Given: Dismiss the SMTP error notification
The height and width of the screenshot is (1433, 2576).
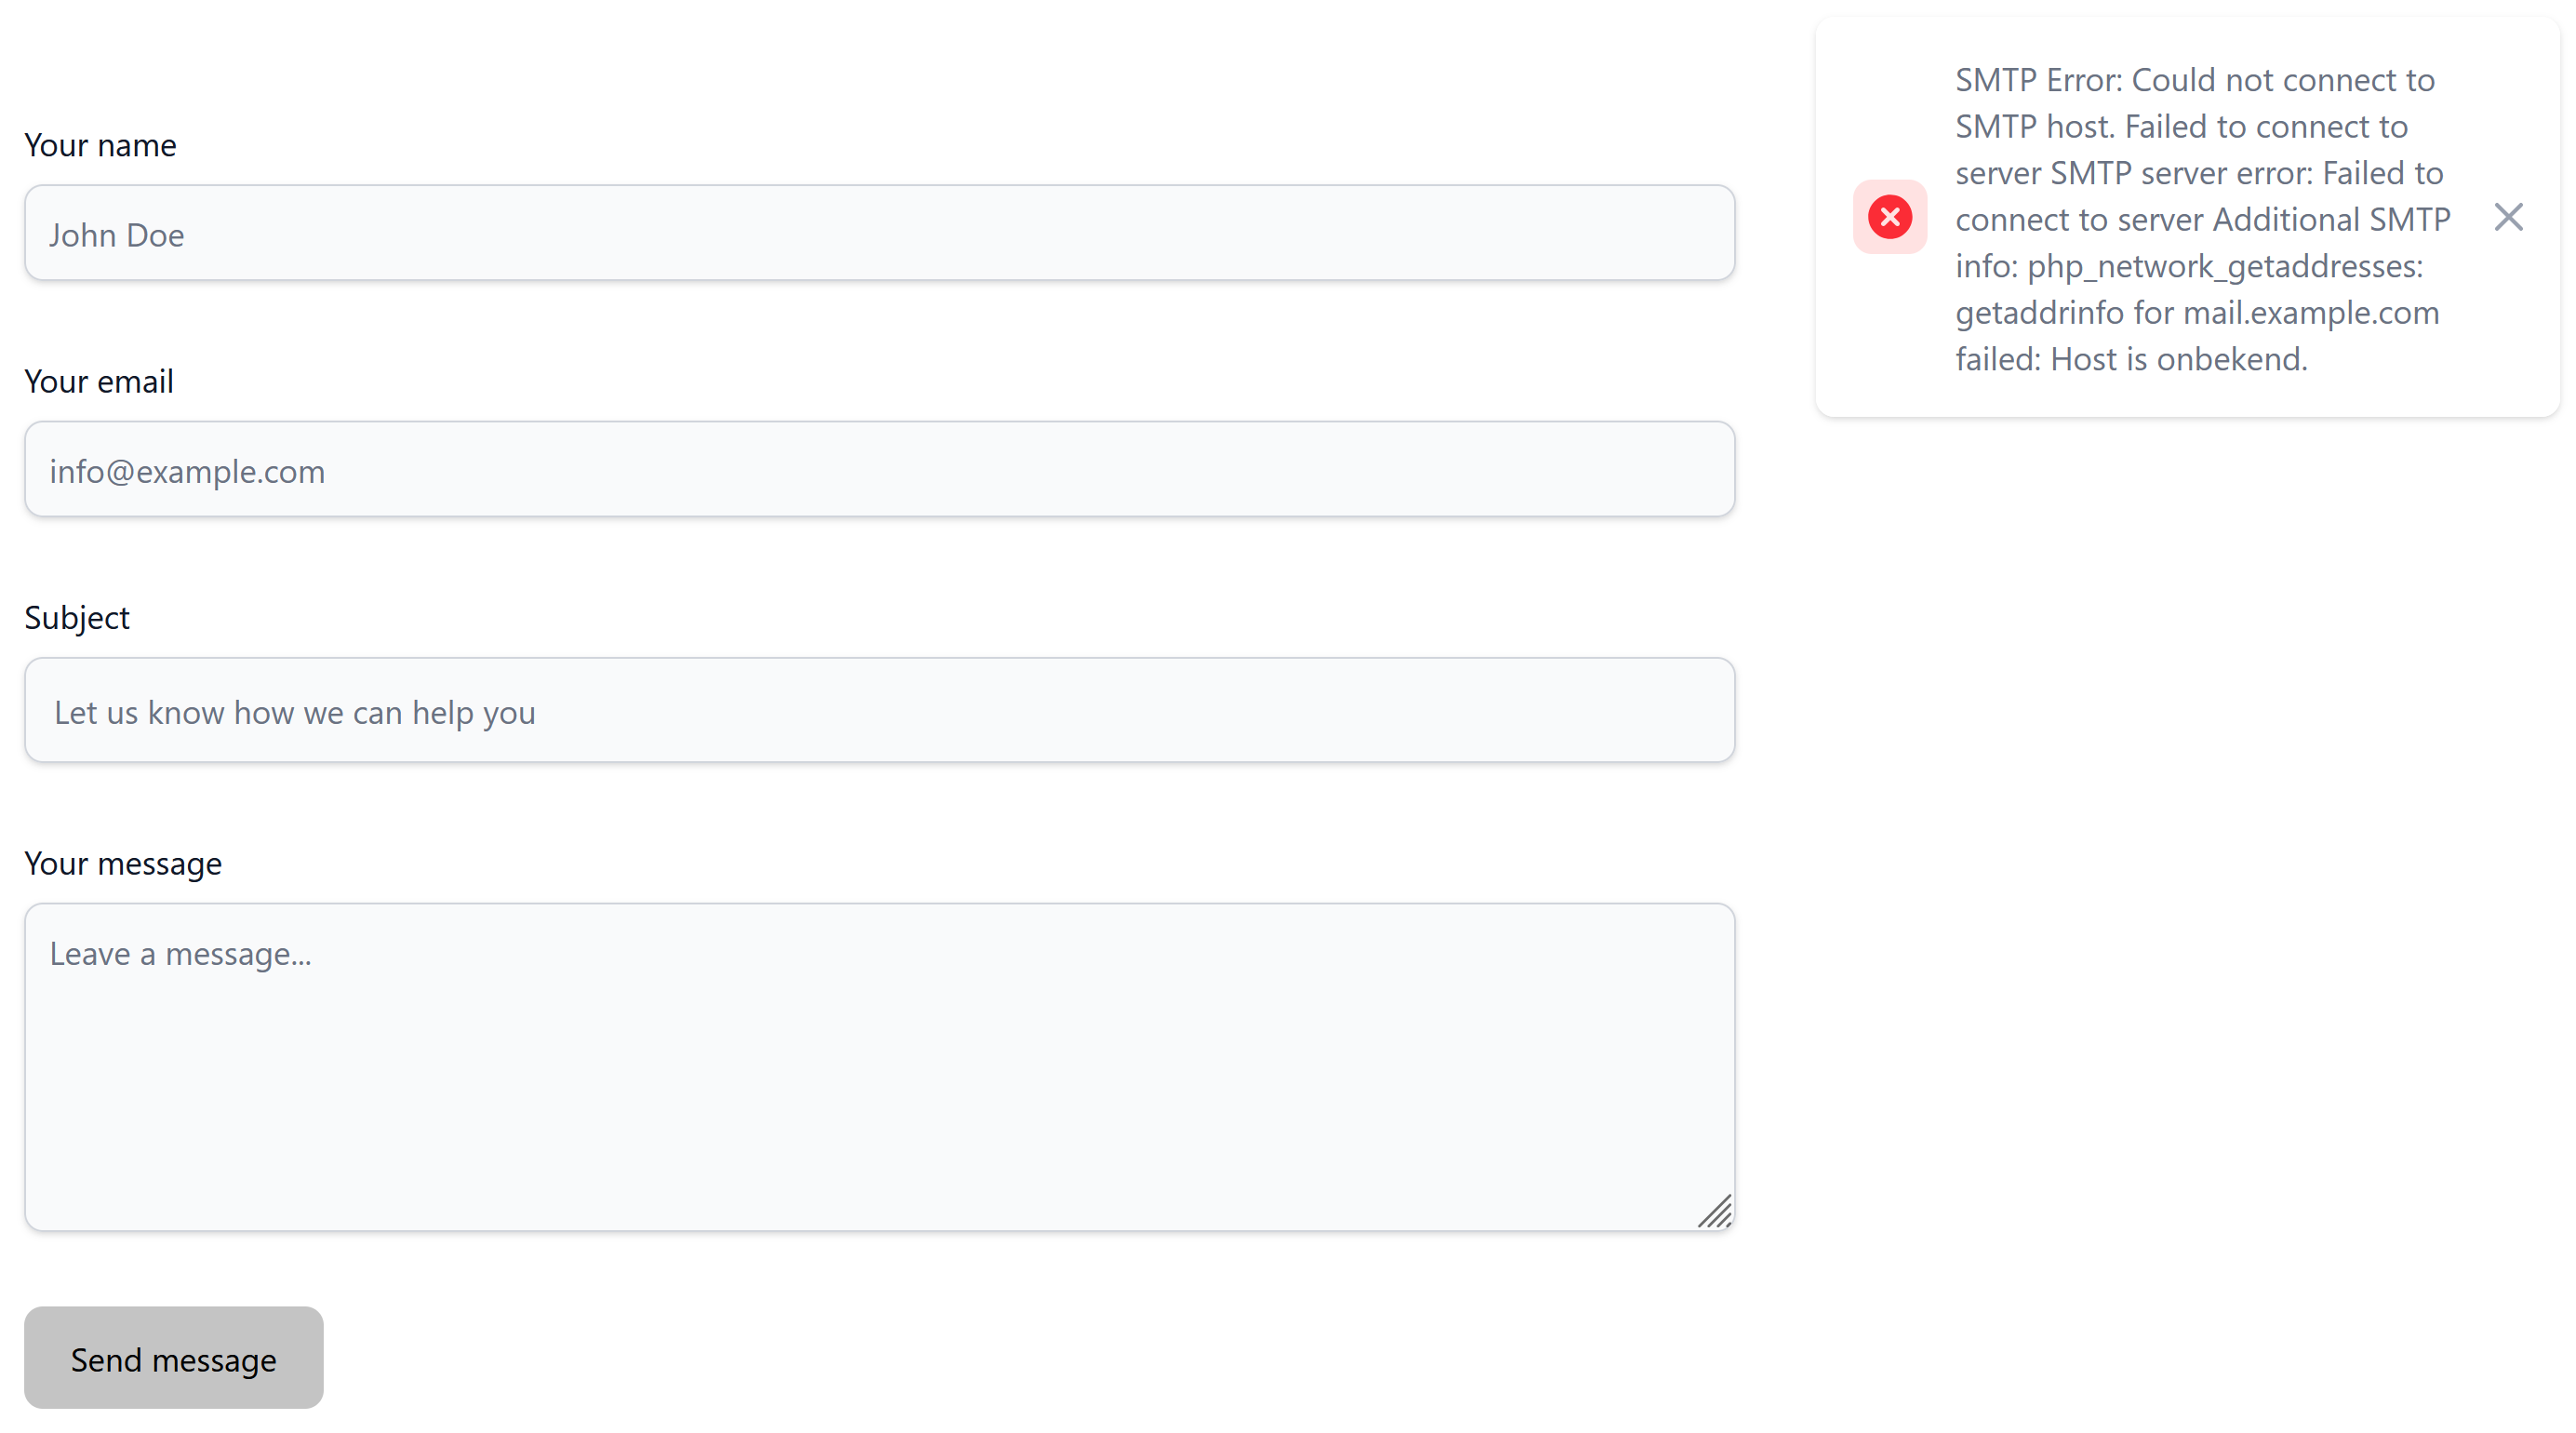Looking at the screenshot, I should point(2507,217).
